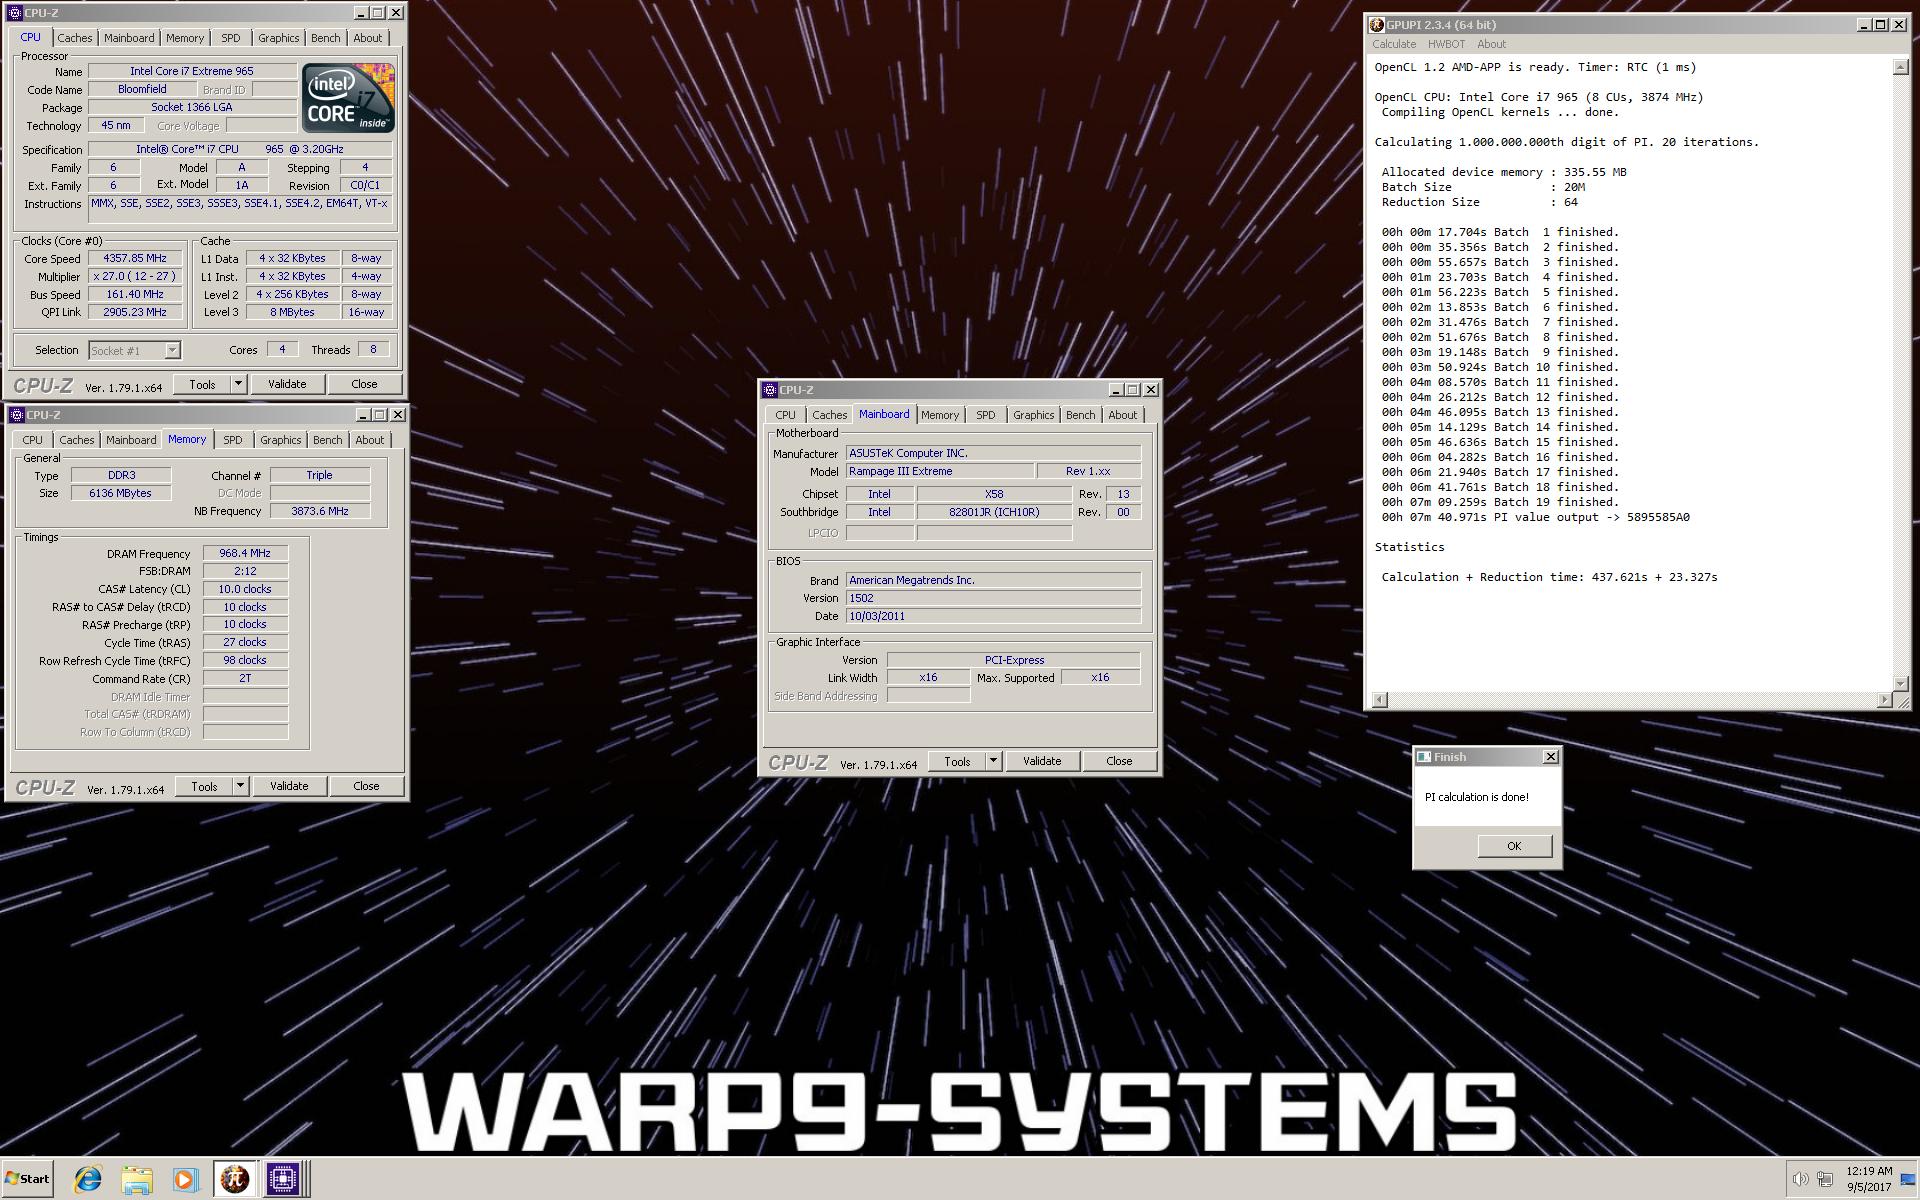Expand the Socket #1 selection combo box

pyautogui.click(x=172, y=350)
